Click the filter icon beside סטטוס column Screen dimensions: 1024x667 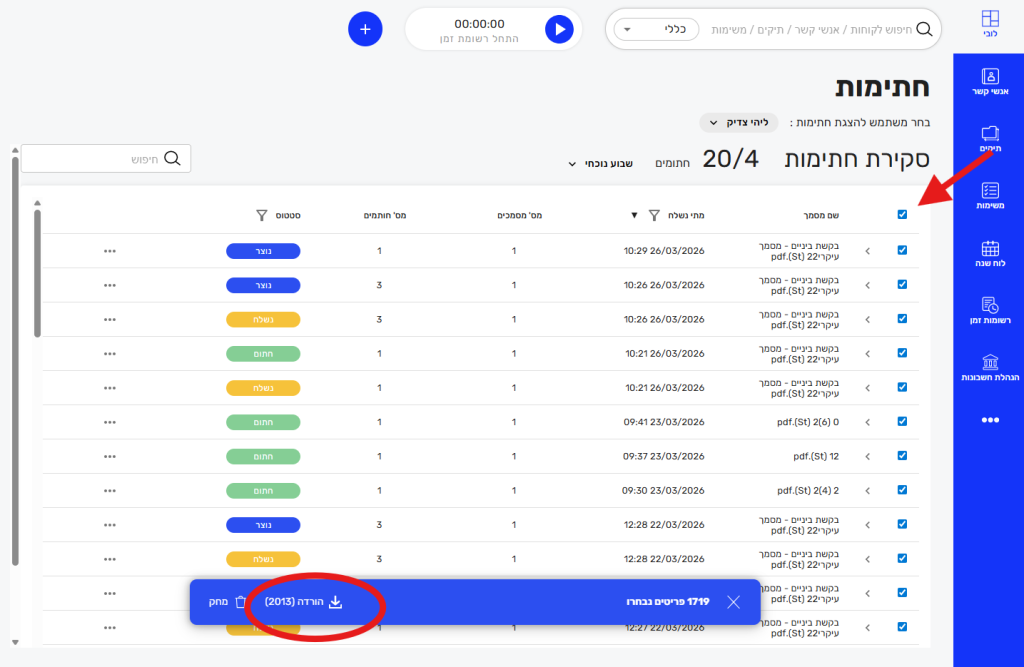(261, 215)
